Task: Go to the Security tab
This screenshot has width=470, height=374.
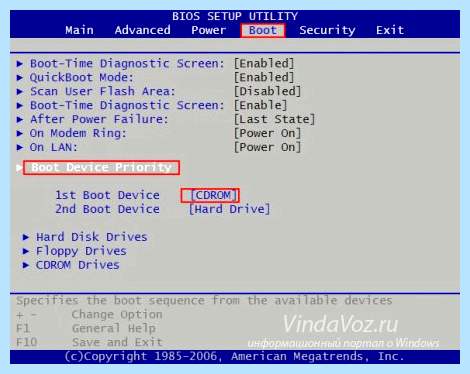Action: click(x=327, y=30)
